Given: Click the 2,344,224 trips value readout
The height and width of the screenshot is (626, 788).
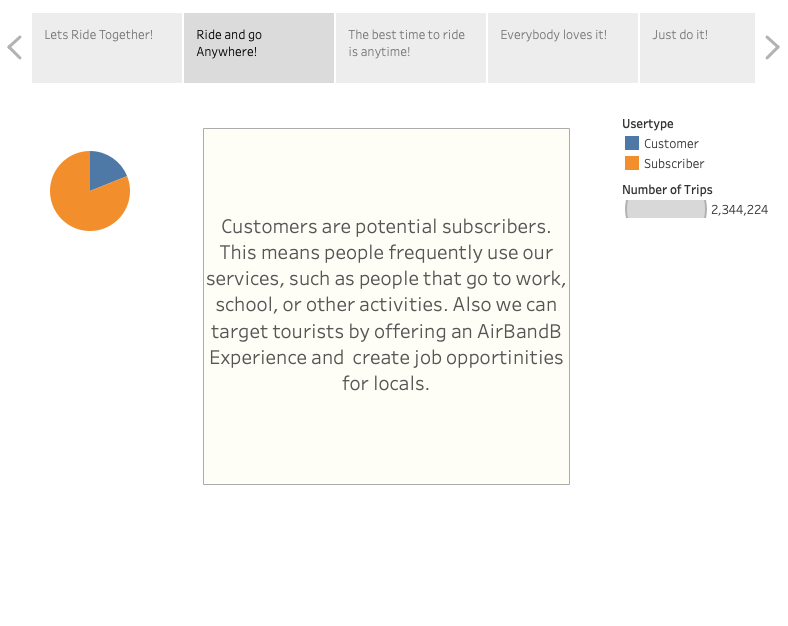Looking at the screenshot, I should (739, 209).
